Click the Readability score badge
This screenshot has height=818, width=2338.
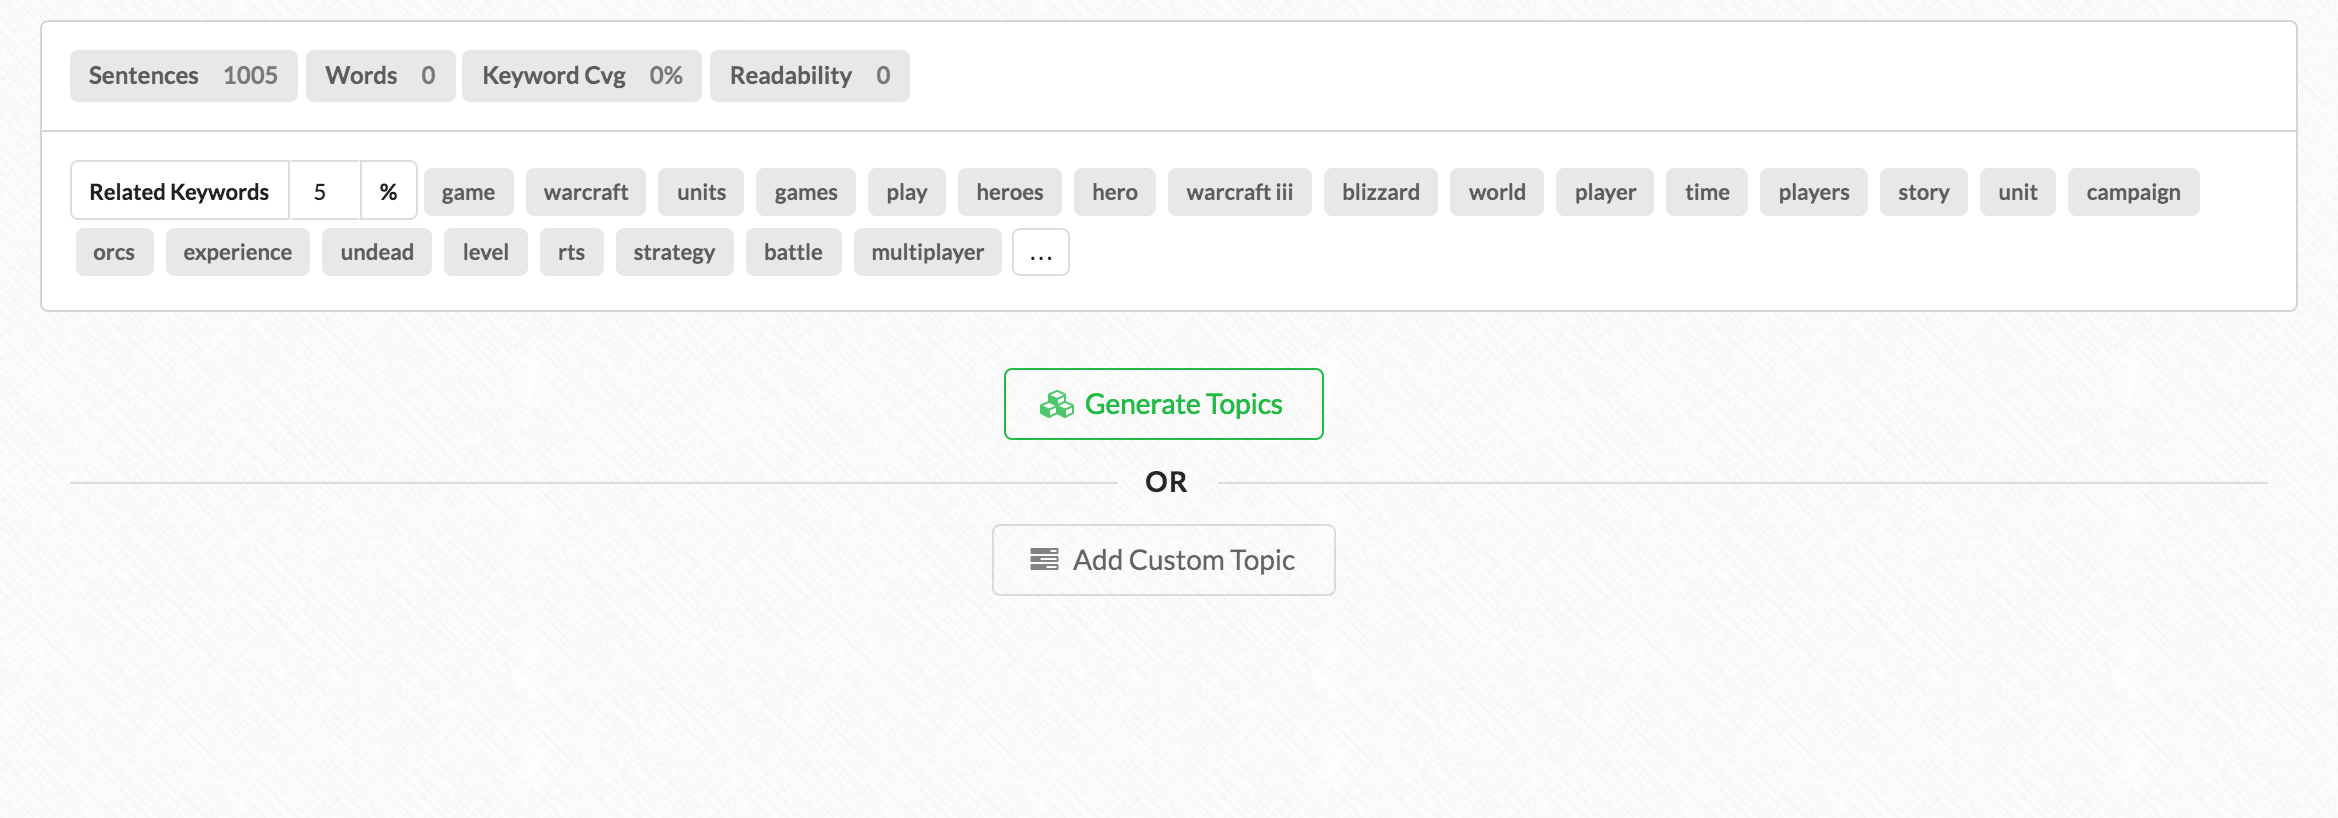coord(810,76)
